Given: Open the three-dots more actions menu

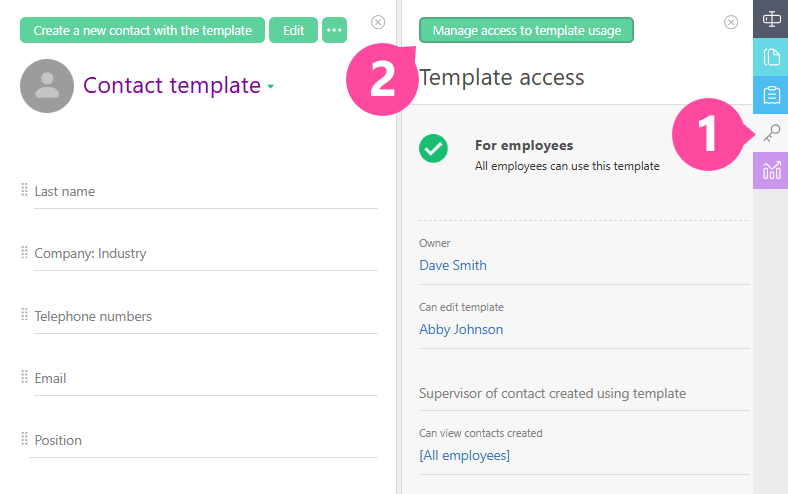Looking at the screenshot, I should (334, 30).
